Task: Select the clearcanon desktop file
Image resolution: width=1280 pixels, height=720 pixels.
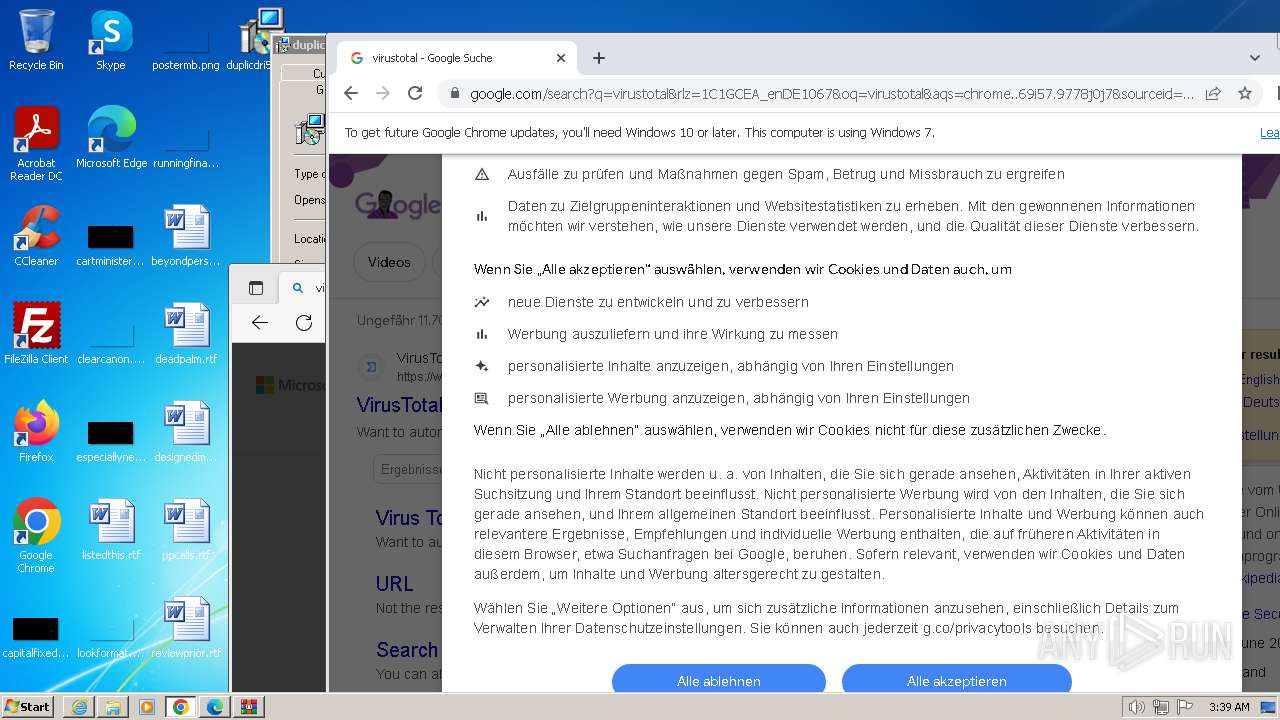Action: [111, 343]
